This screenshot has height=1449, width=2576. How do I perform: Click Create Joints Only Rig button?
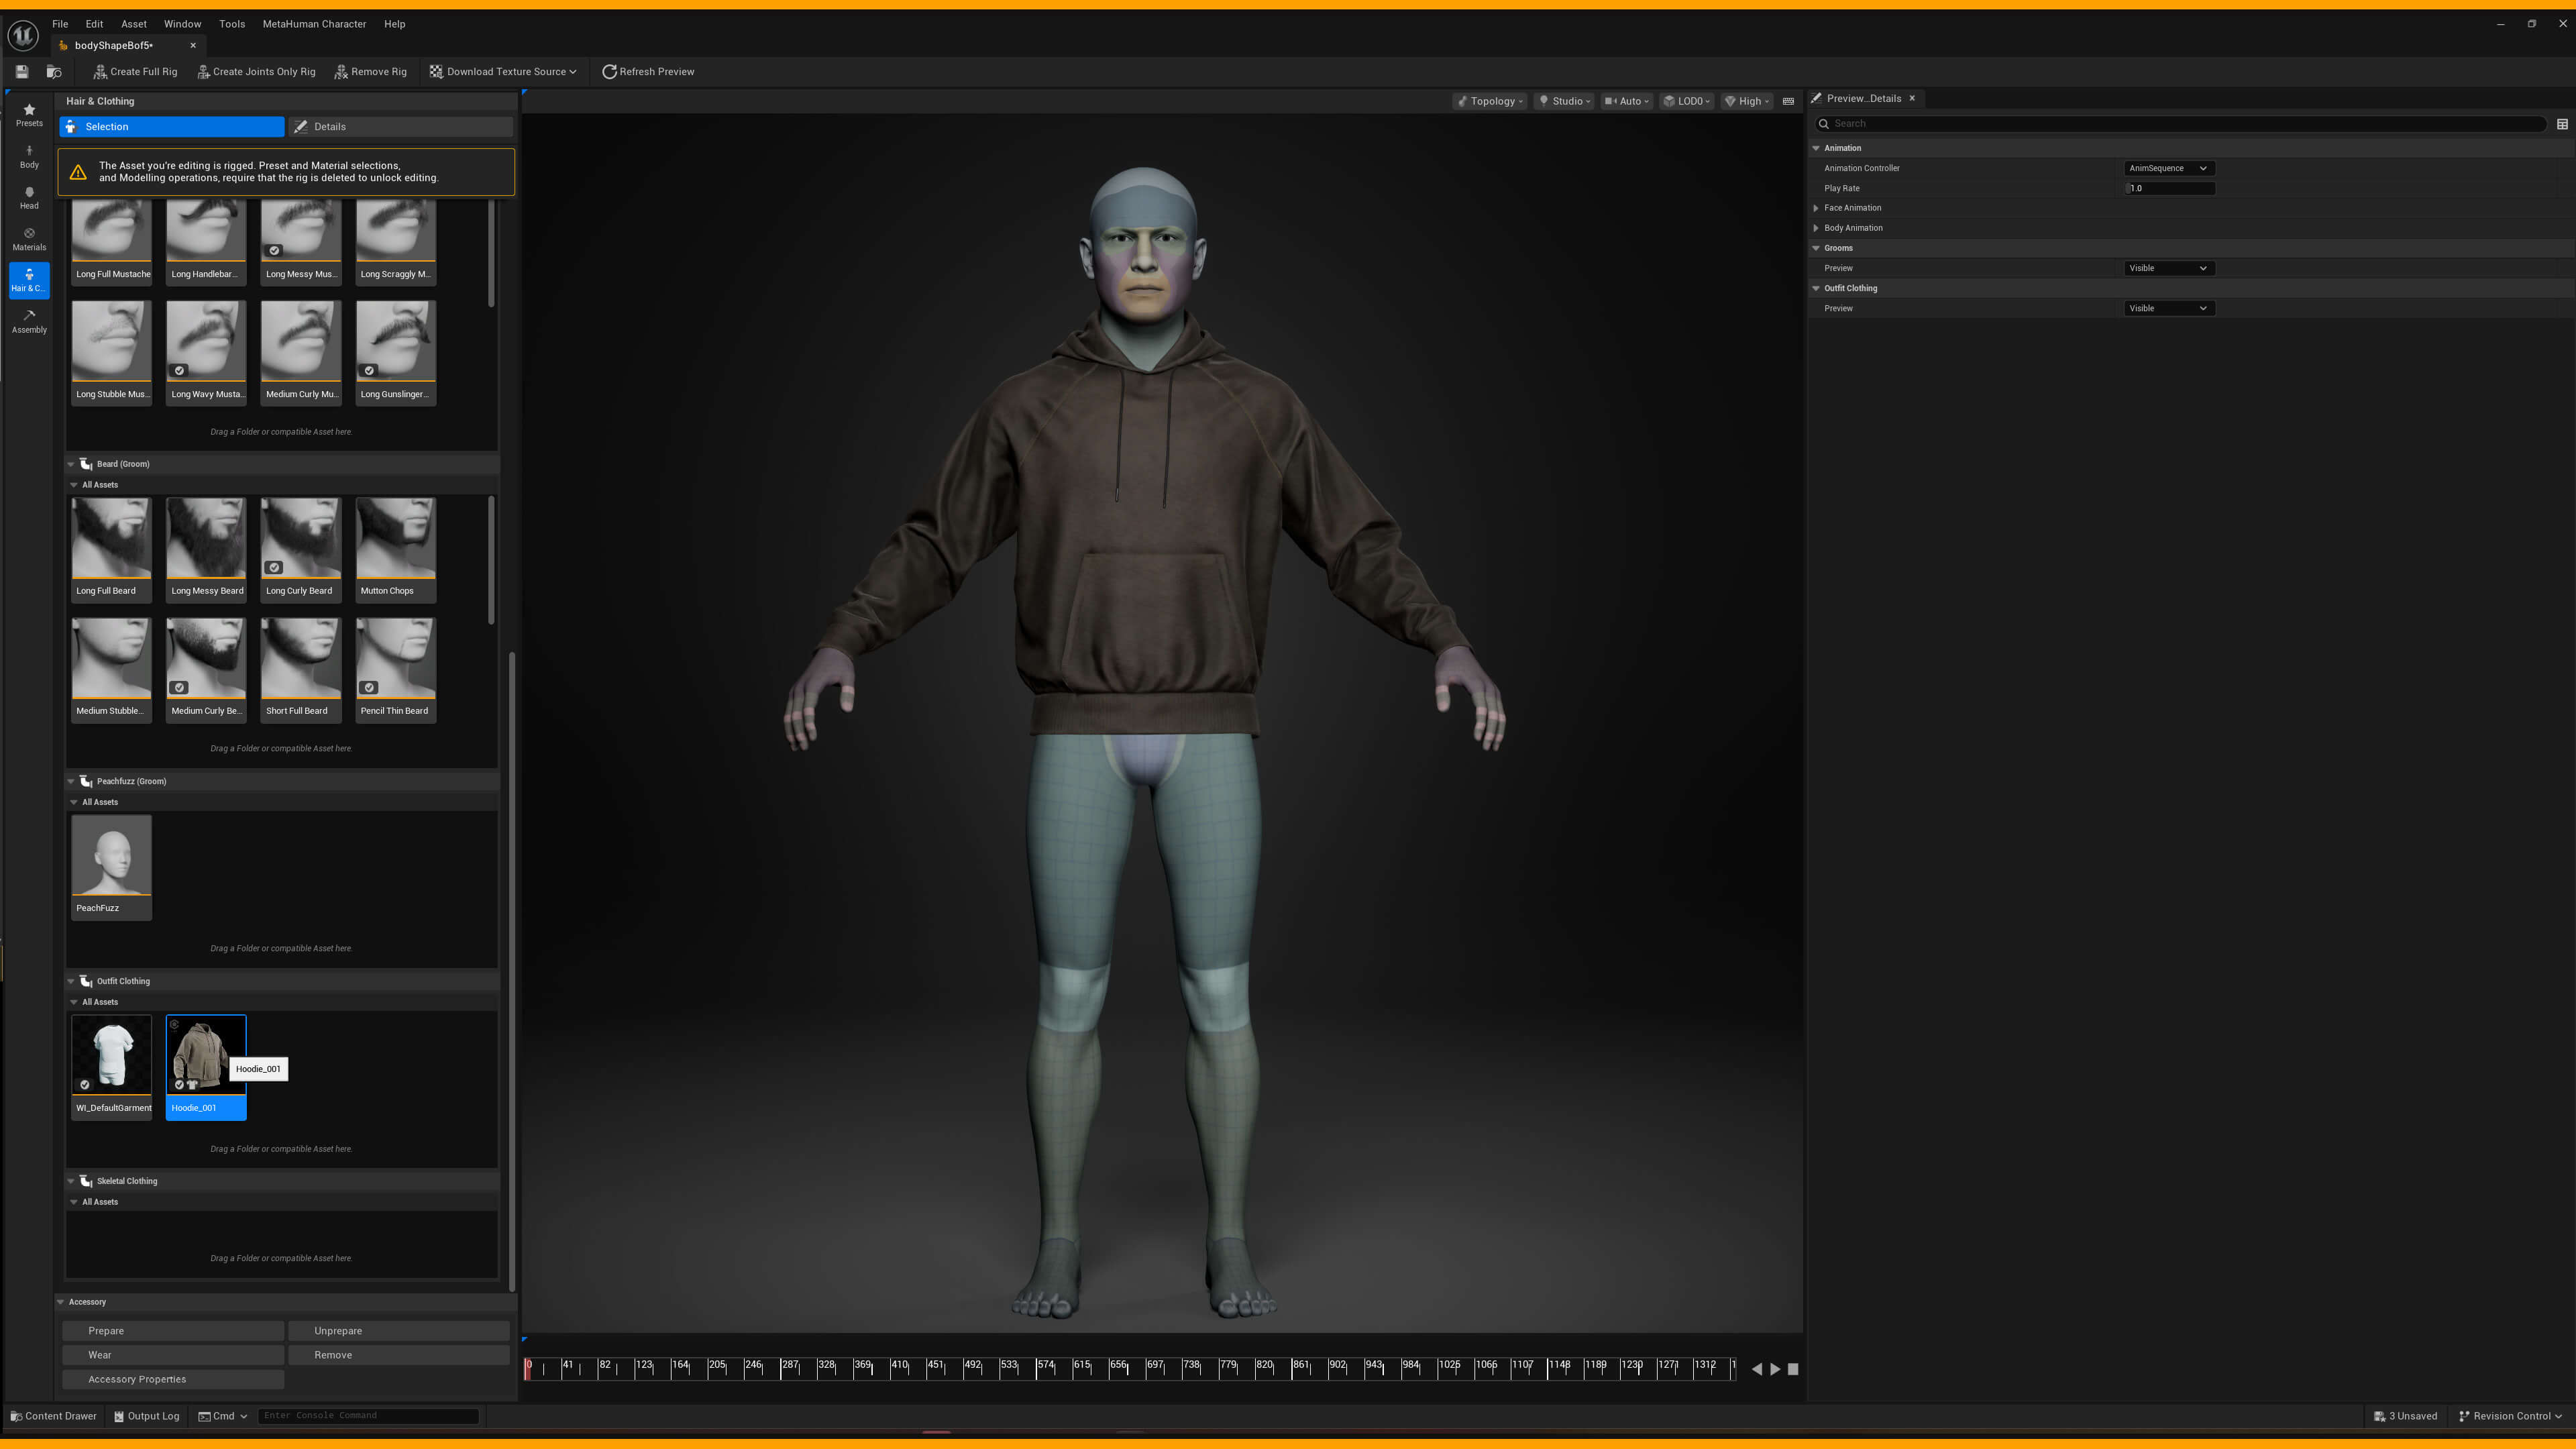(x=256, y=71)
